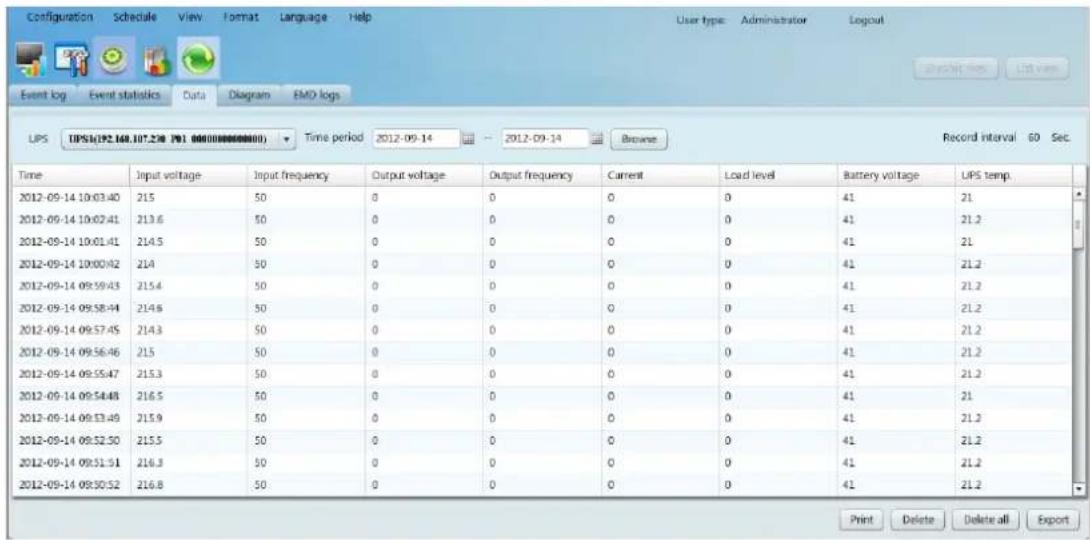Click the table scrollbar up arrow
This screenshot has height=540, width=1090.
[x=1080, y=192]
